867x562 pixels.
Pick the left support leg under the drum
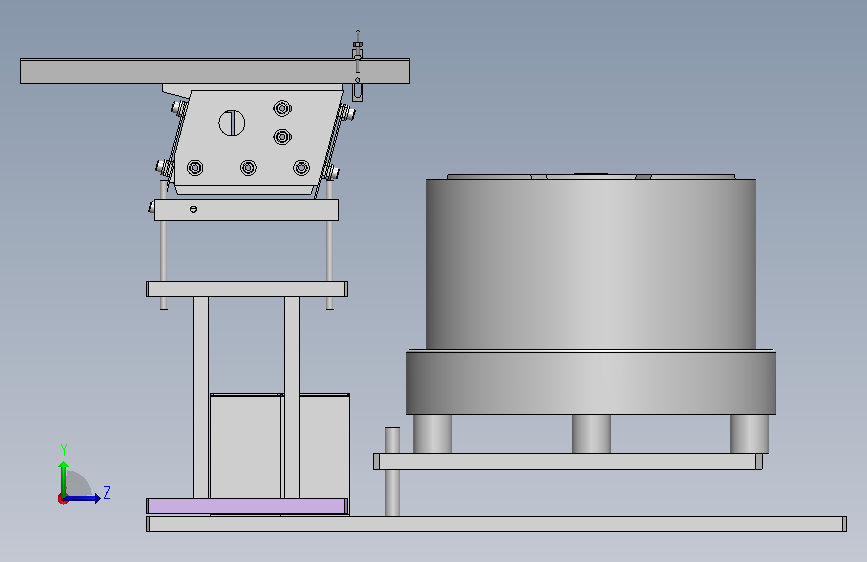[x=432, y=434]
